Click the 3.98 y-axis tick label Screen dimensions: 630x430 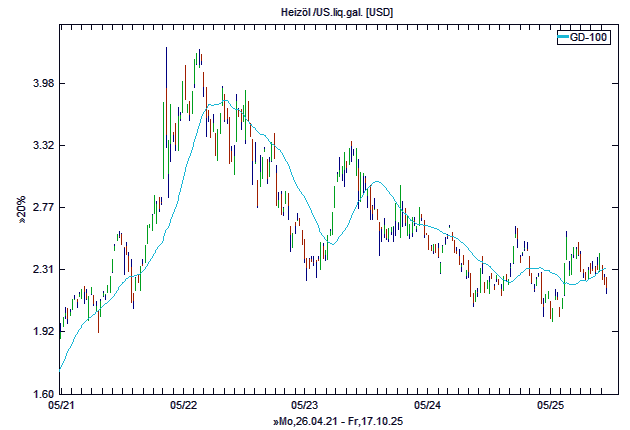point(39,84)
